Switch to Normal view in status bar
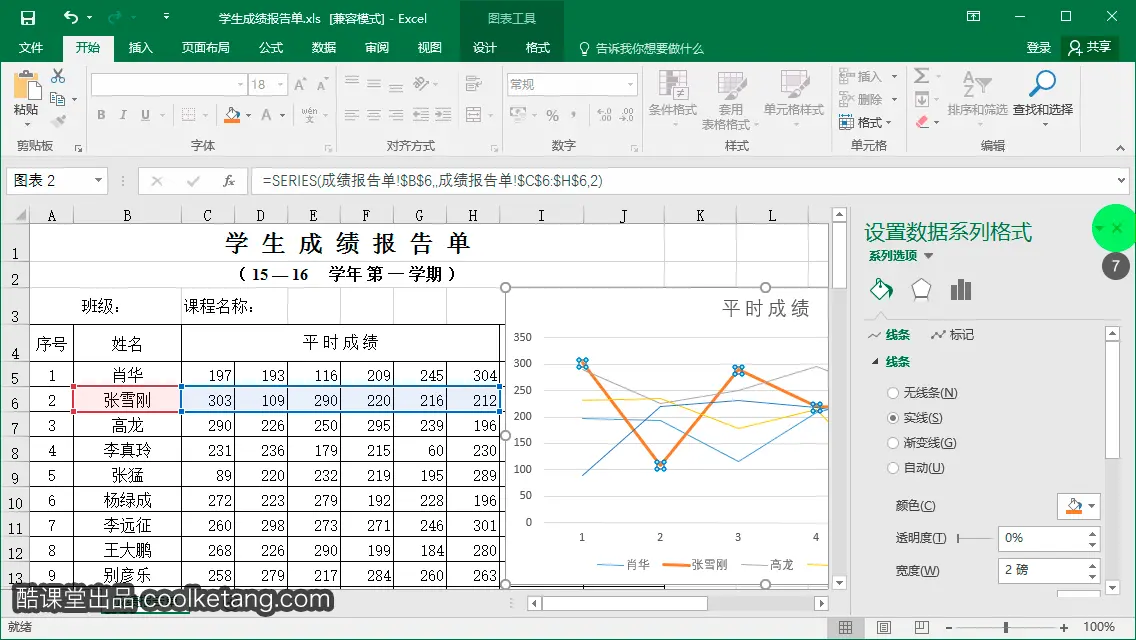 pyautogui.click(x=845, y=627)
